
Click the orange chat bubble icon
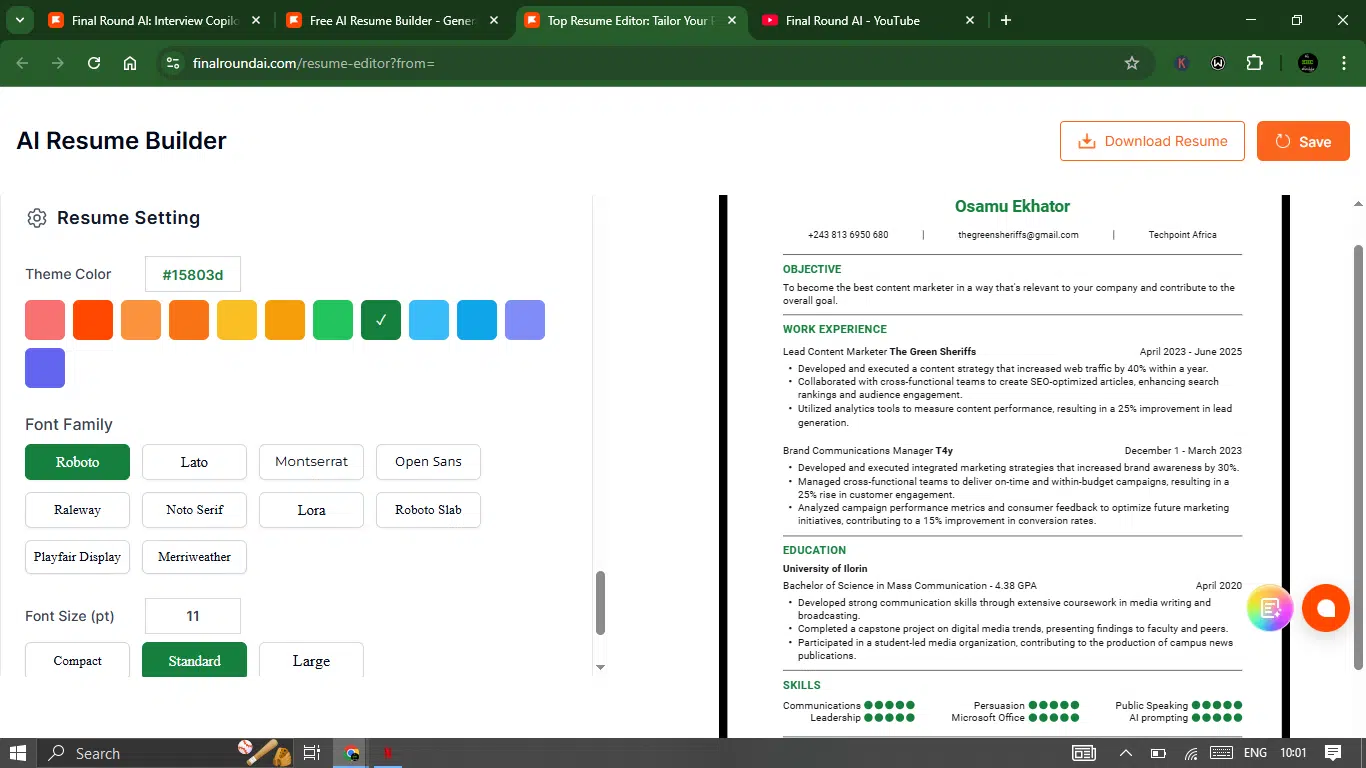coord(1326,607)
